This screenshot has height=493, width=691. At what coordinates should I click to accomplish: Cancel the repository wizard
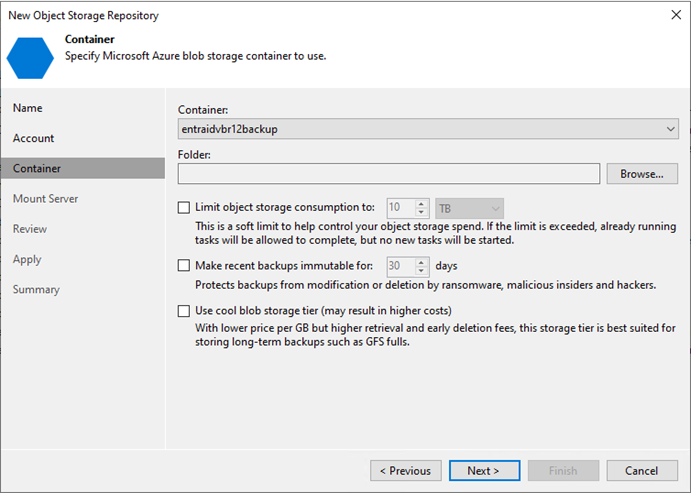(642, 471)
